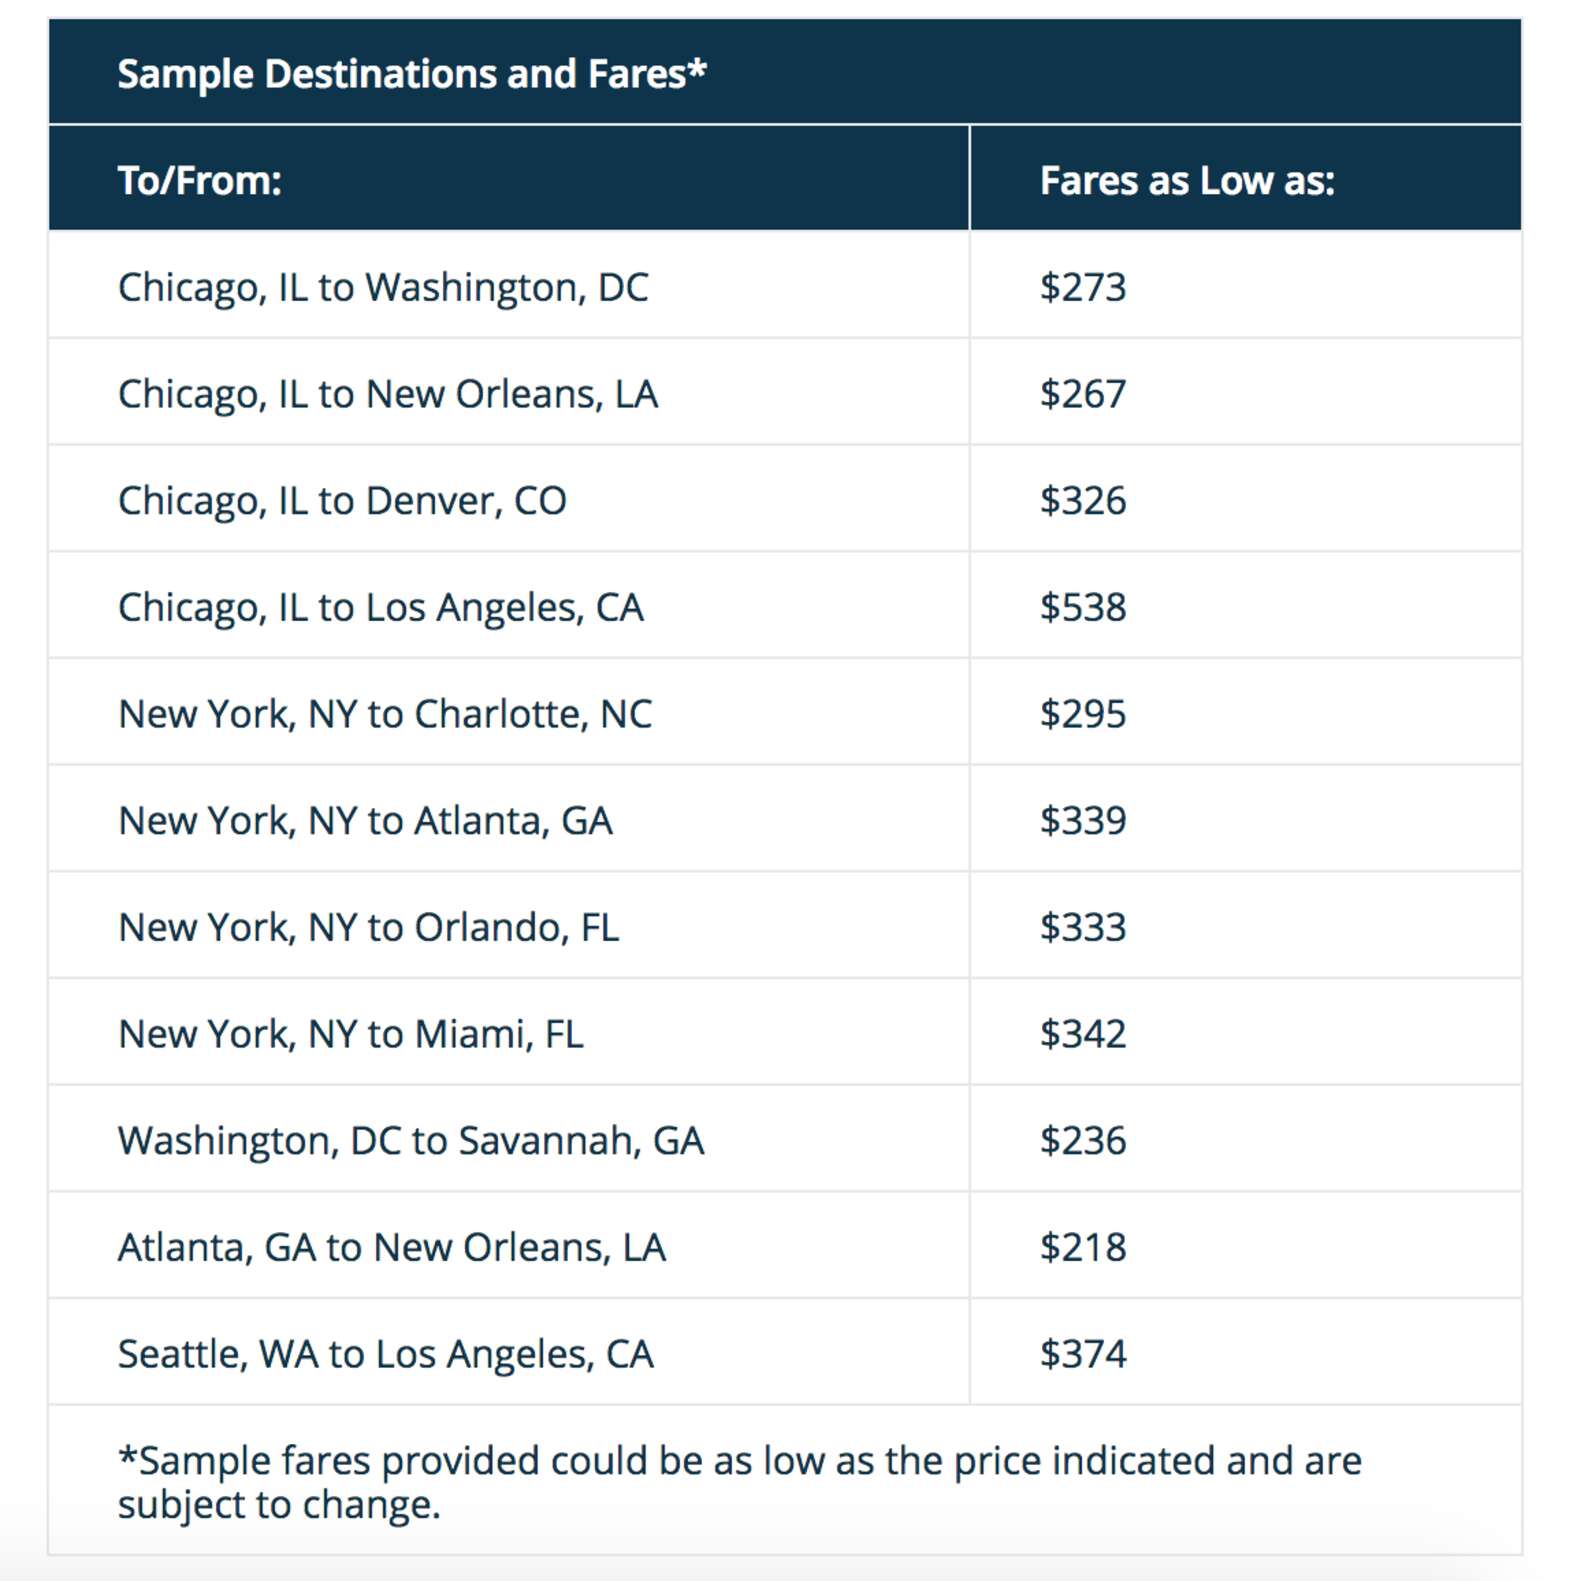Click the $333 fare amount
1584x1581 pixels.
tap(1083, 928)
